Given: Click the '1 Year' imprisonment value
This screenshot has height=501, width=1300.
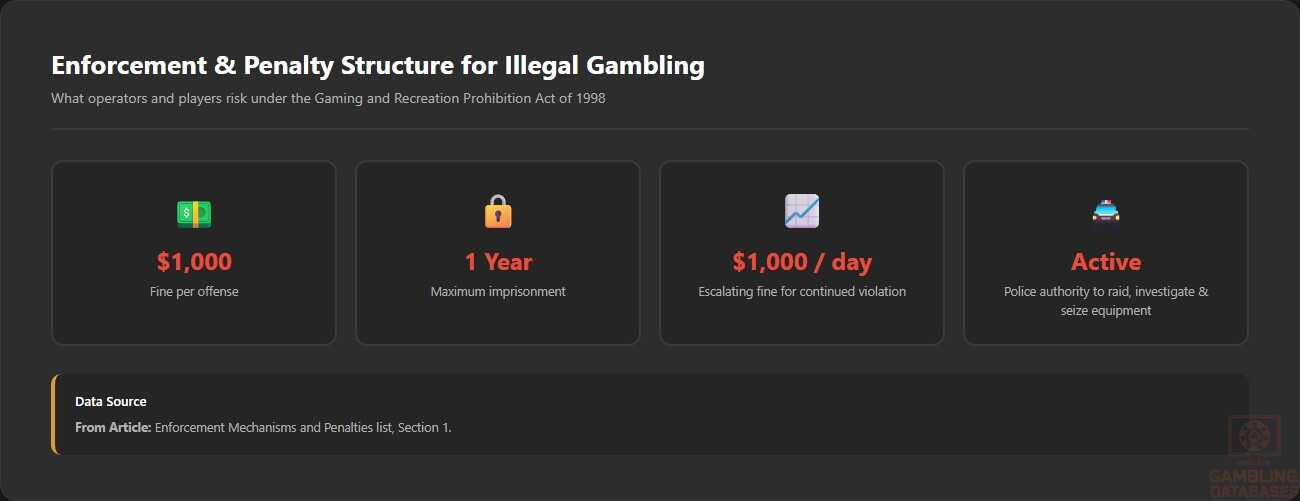Looking at the screenshot, I should (498, 262).
